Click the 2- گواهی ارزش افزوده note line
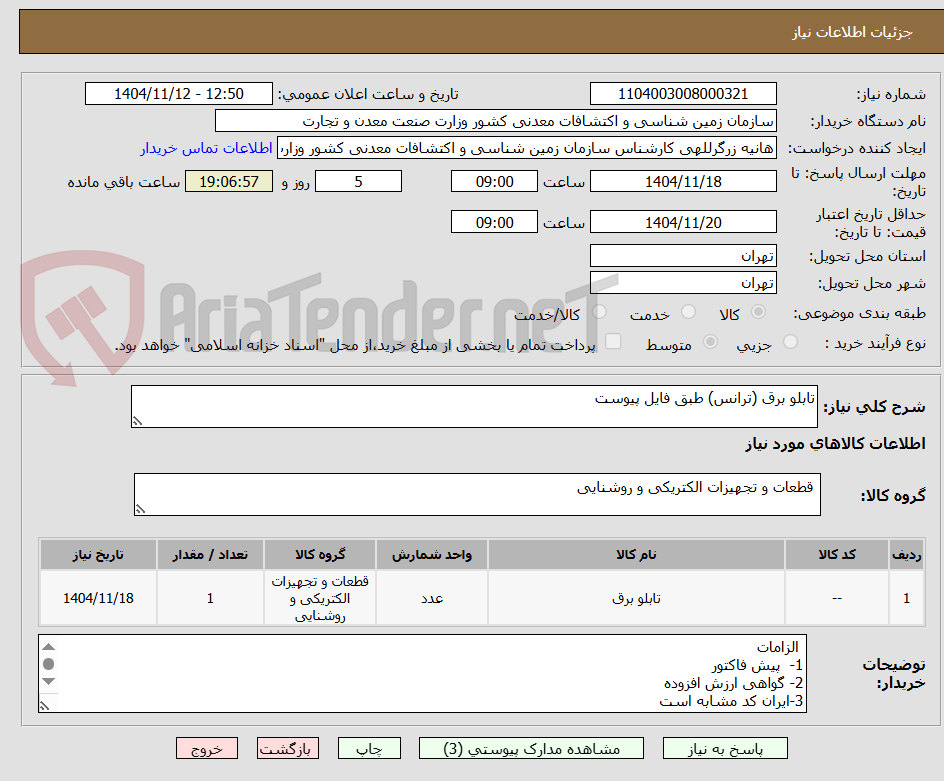This screenshot has width=944, height=781. 733,683
